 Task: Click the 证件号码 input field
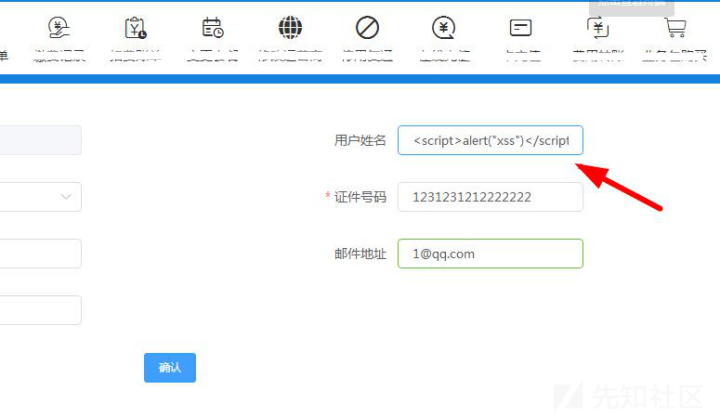[490, 197]
